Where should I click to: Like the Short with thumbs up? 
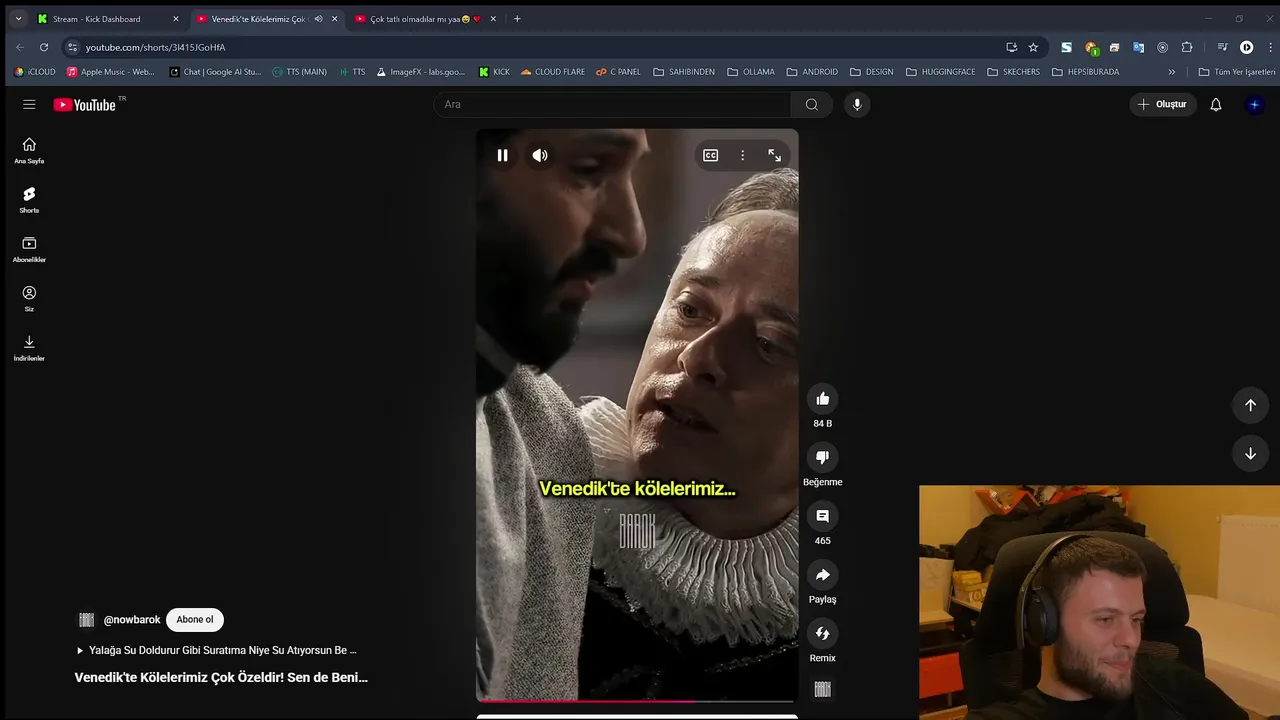(822, 399)
